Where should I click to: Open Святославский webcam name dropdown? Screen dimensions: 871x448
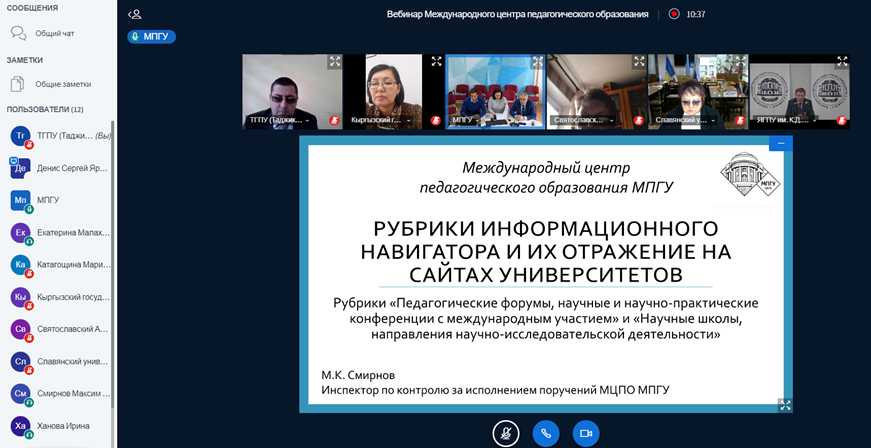coord(584,120)
